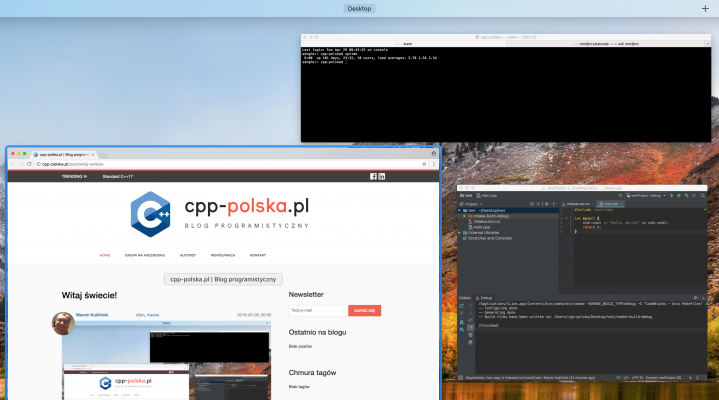Screen dimensions: 719x400
Task: Open the KONTAKT menu item
Action: click(258, 254)
